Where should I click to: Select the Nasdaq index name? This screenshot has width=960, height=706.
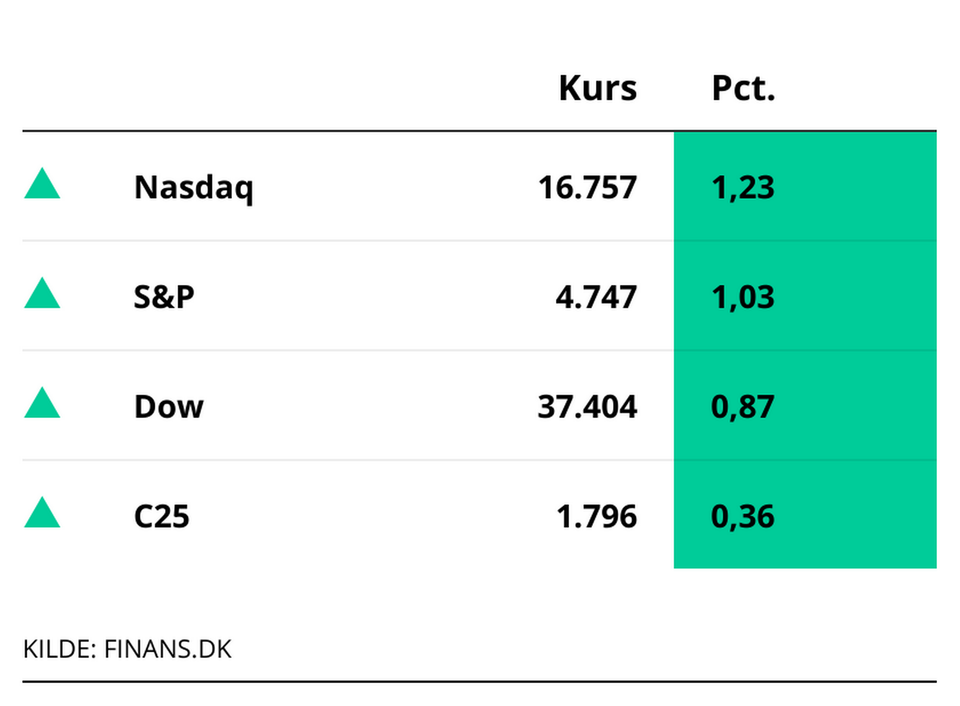tap(193, 187)
